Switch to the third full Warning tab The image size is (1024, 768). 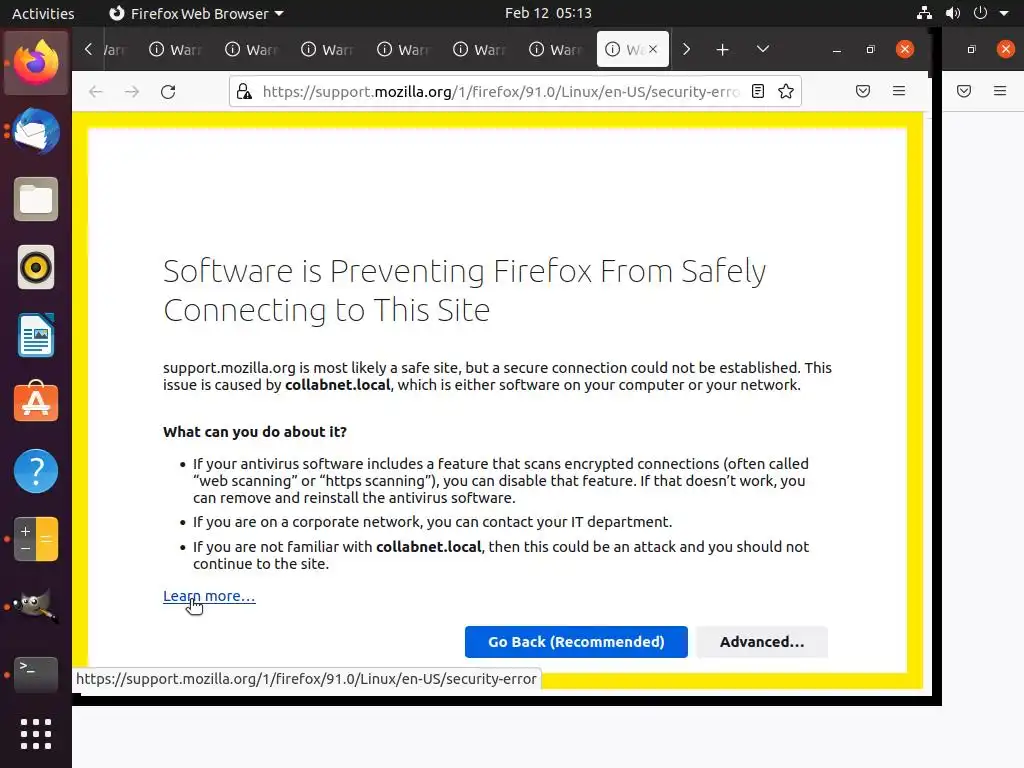pos(328,50)
